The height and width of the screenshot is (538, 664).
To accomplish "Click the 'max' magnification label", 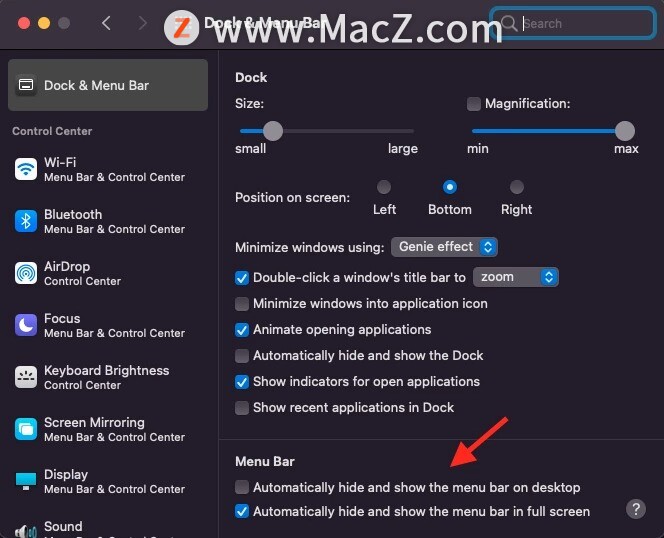I will (x=626, y=149).
